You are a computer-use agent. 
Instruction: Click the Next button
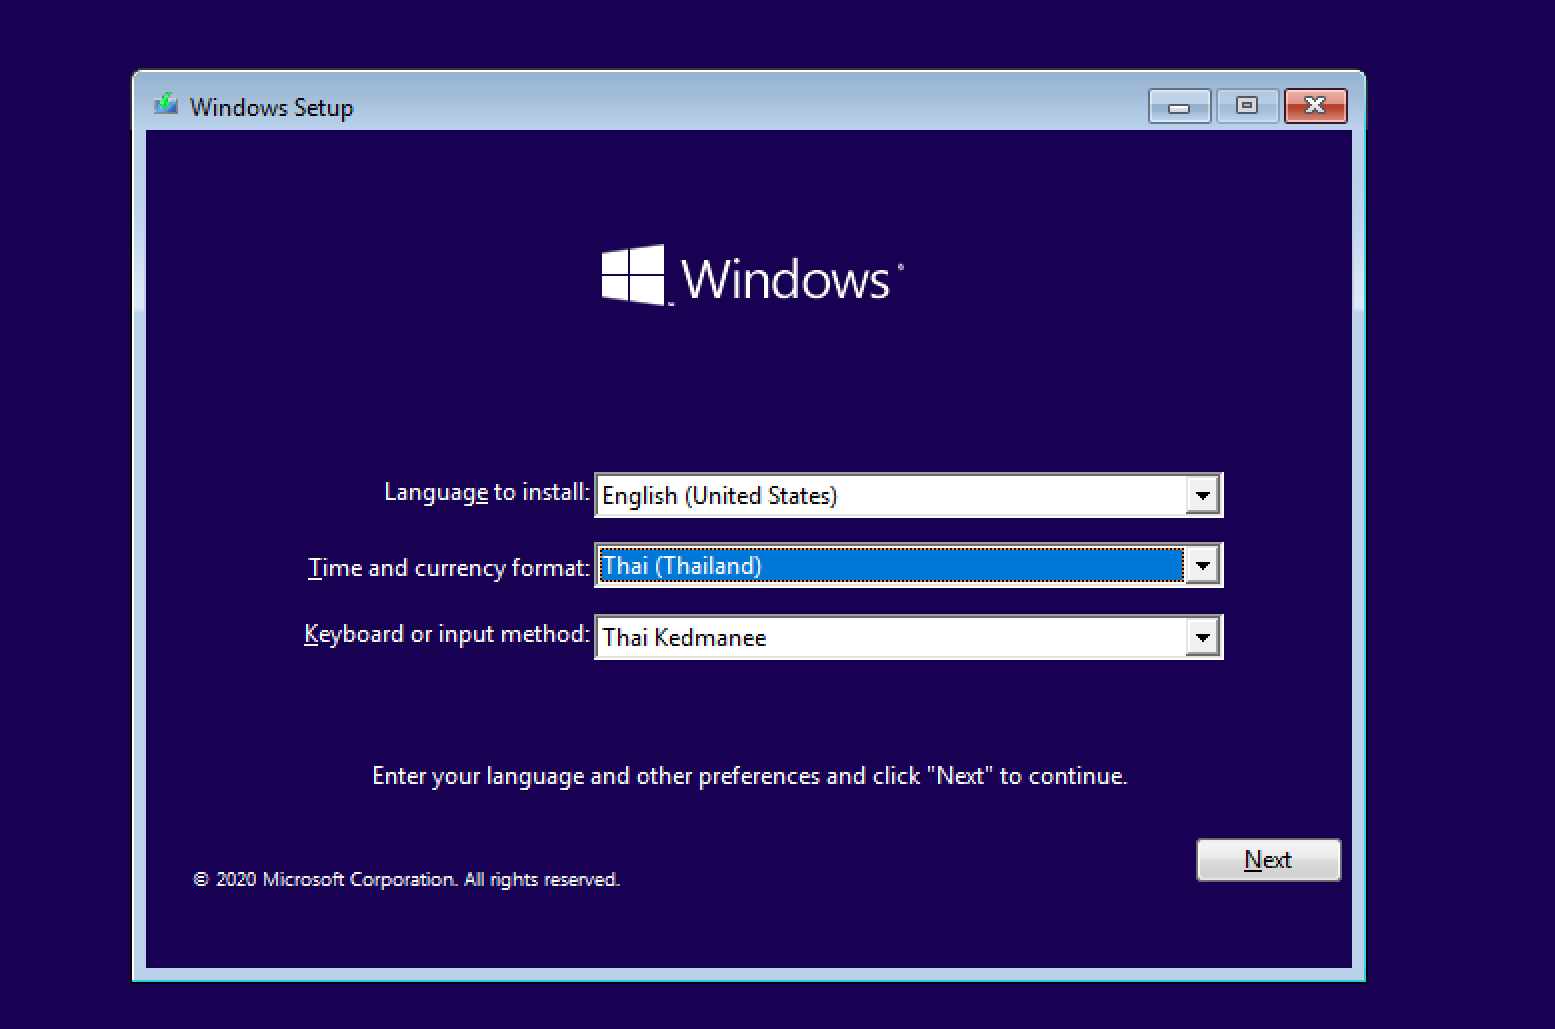coord(1268,860)
